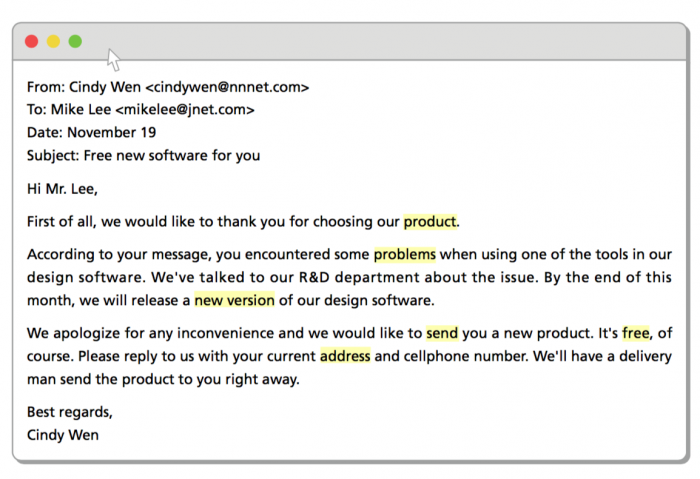Image resolution: width=700 pixels, height=479 pixels.
Task: Click the highlighted word "send"
Action: point(442,333)
